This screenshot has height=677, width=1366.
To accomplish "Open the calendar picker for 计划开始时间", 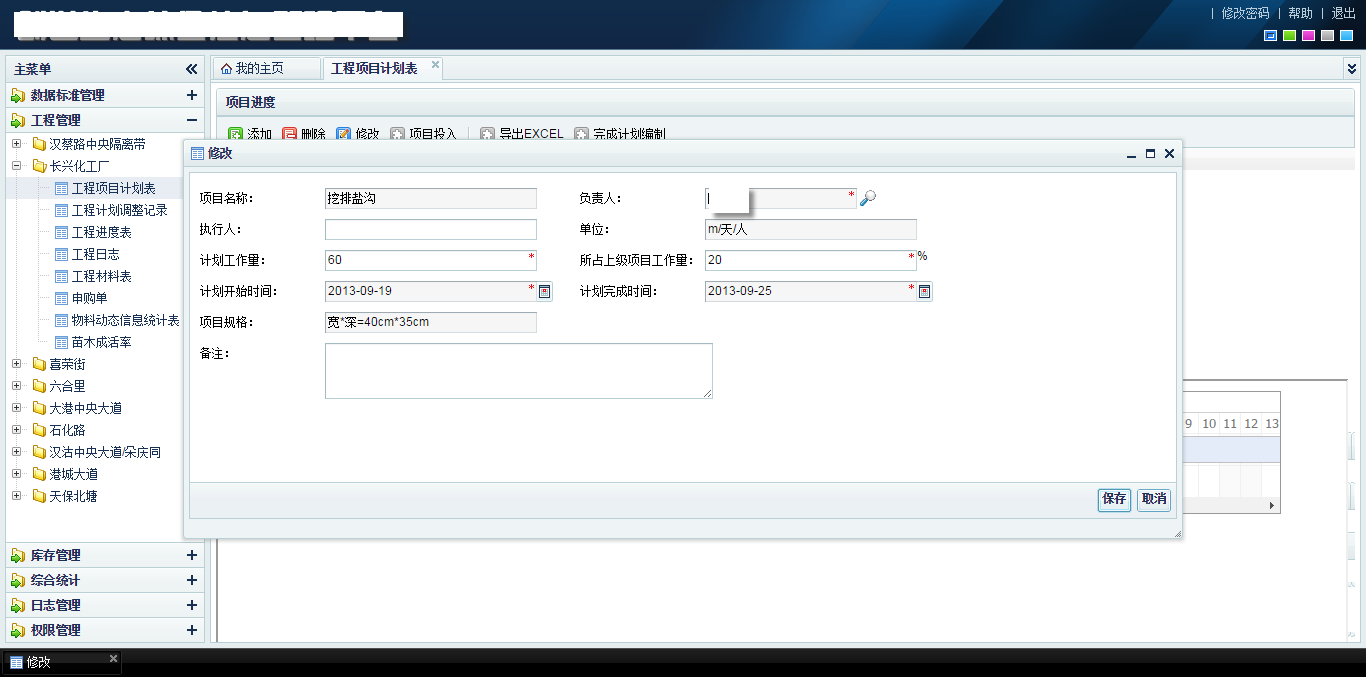I will point(545,291).
